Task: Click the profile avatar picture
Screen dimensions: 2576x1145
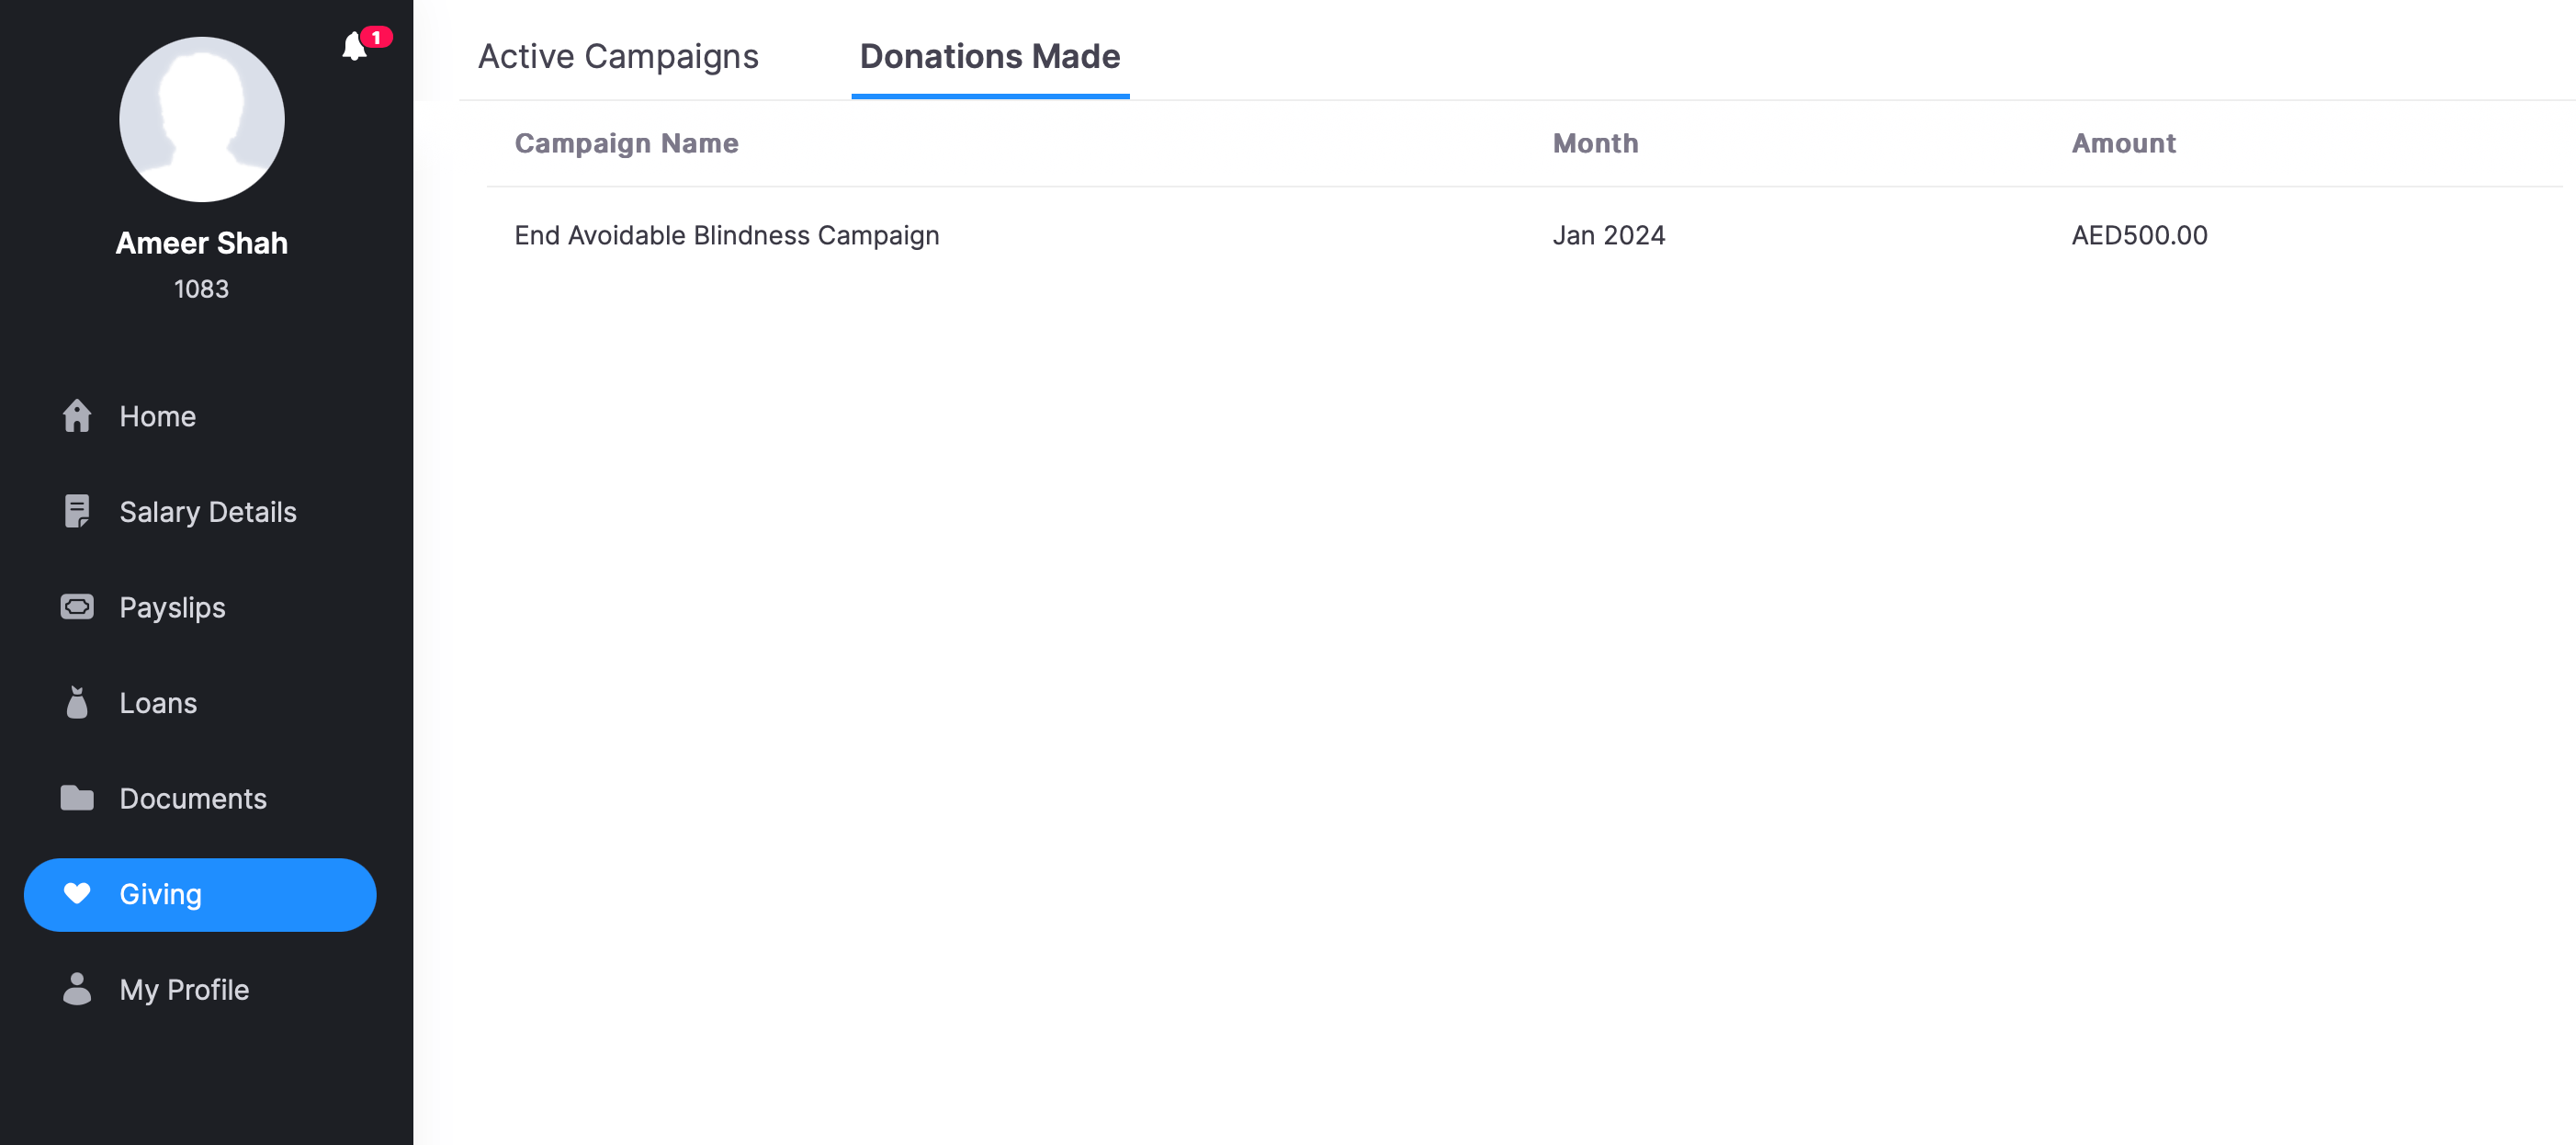Action: (201, 120)
